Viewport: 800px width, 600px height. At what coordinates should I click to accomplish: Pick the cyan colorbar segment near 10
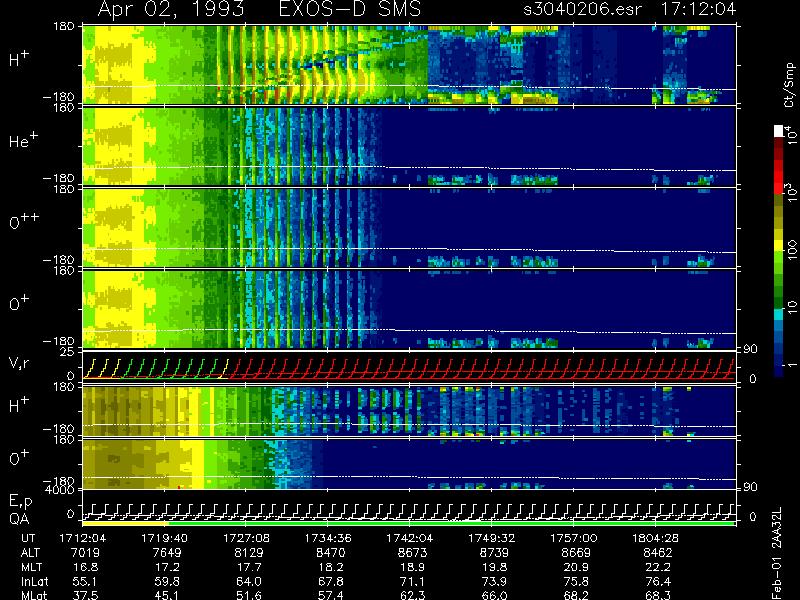pyautogui.click(x=779, y=314)
